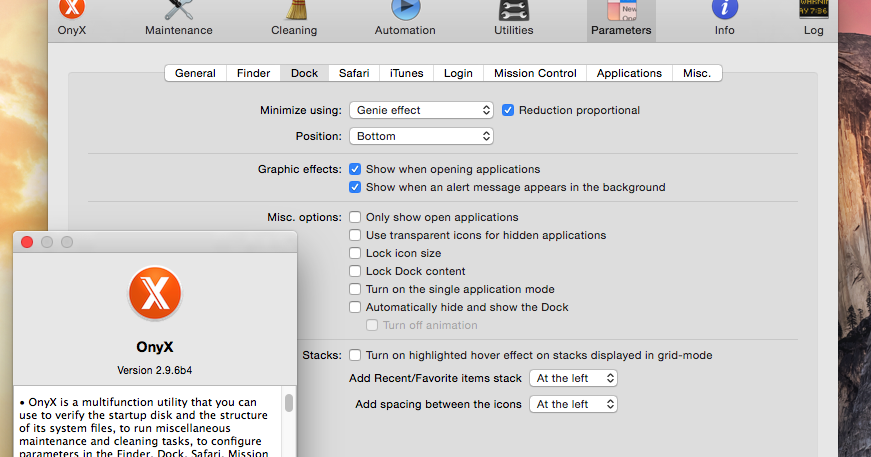871x457 pixels.
Task: Enable transparent icons for hidden applications
Action: tap(355, 235)
